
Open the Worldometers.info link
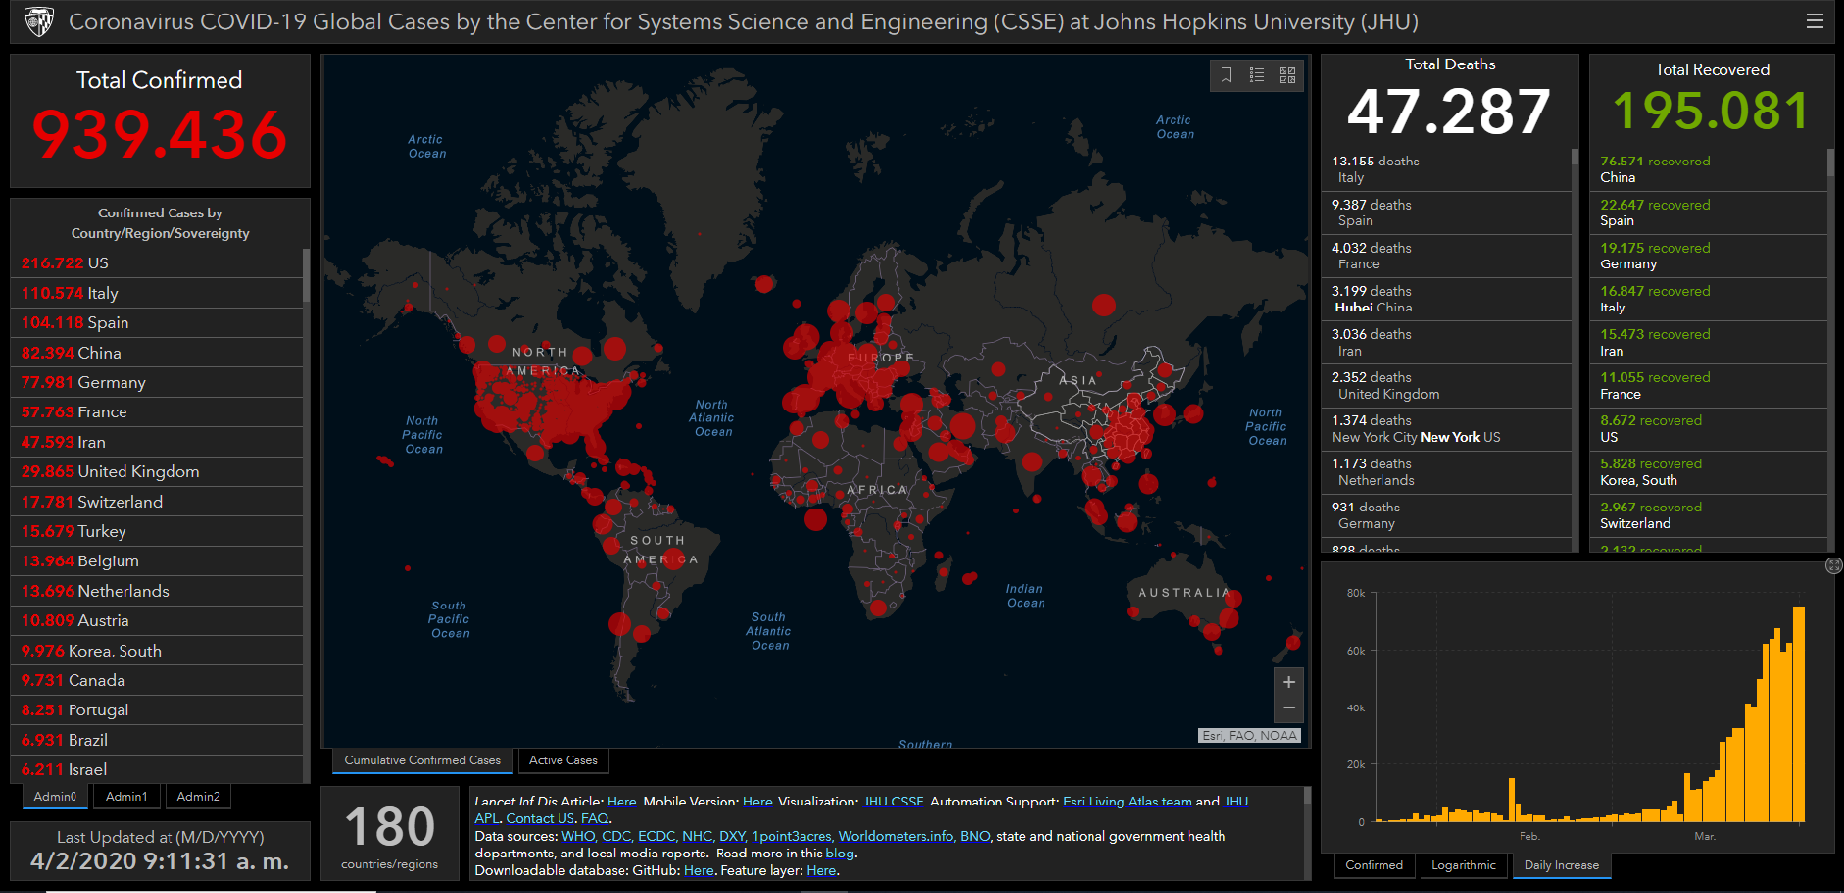(895, 836)
